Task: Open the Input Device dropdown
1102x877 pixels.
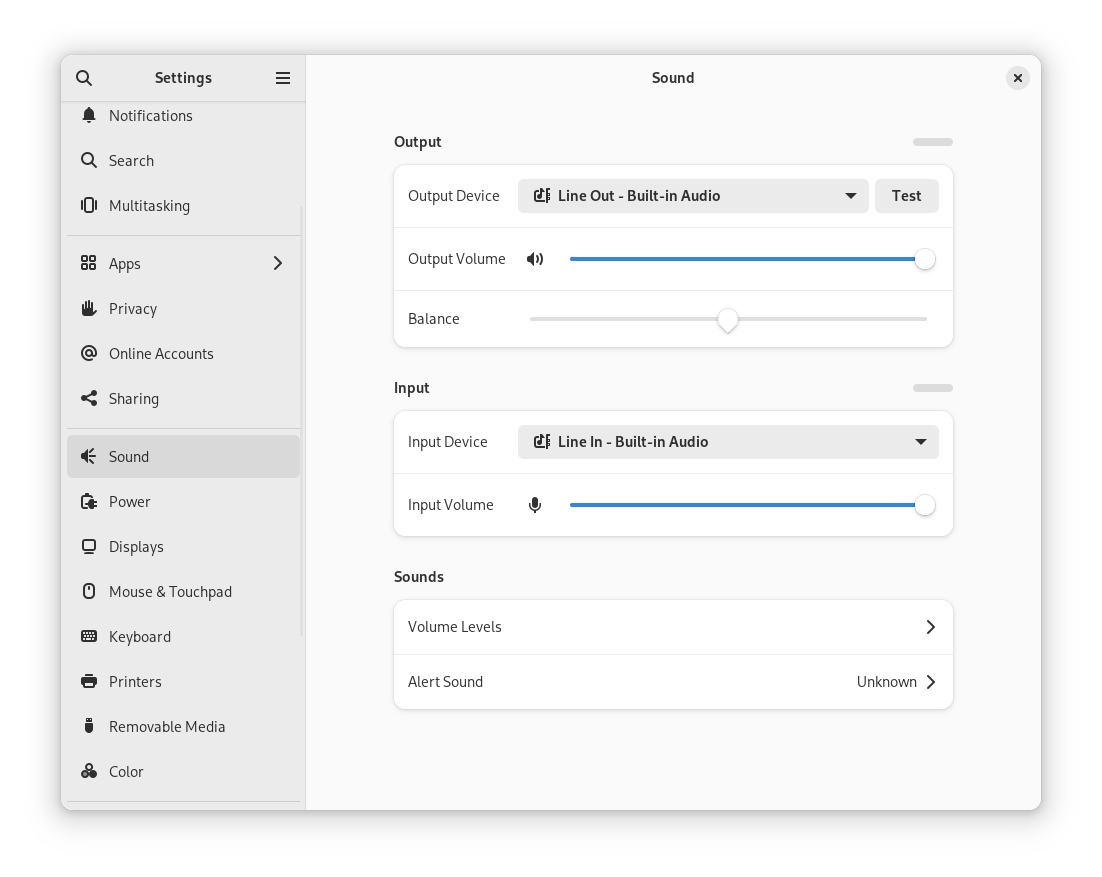Action: click(x=728, y=441)
